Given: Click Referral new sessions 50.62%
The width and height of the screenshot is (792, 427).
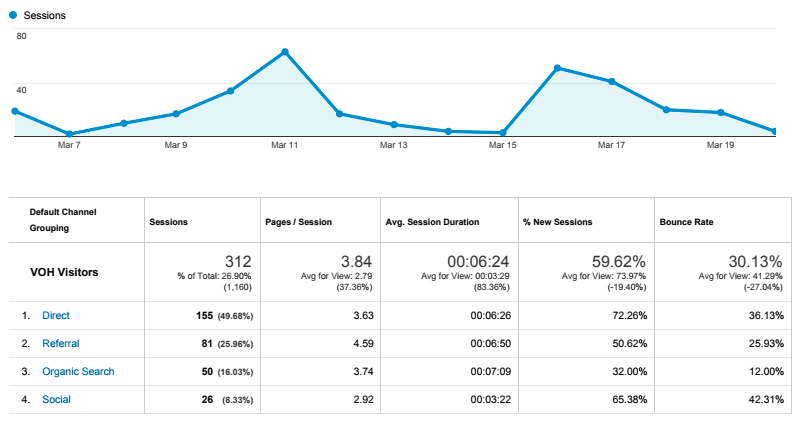Looking at the screenshot, I should click(629, 344).
